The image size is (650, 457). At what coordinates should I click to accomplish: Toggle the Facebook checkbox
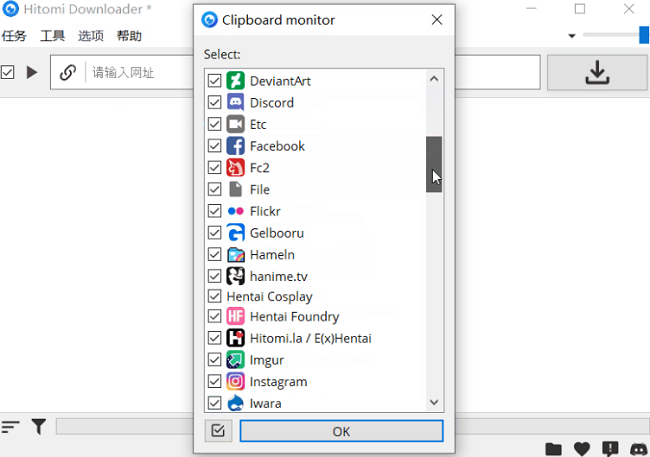214,146
